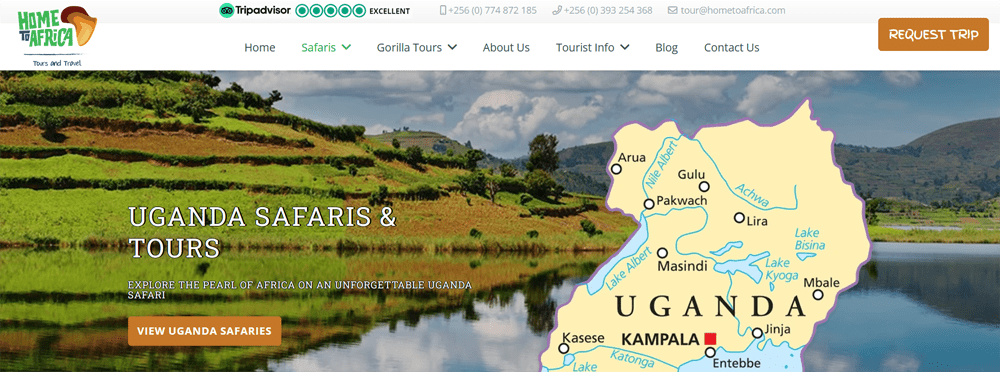Click the Masindi city marker on map
This screenshot has width=1000, height=372.
point(663,253)
